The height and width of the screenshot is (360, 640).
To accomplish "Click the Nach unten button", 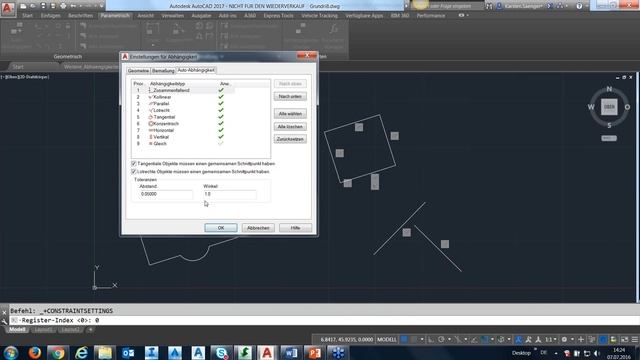I will pyautogui.click(x=290, y=96).
